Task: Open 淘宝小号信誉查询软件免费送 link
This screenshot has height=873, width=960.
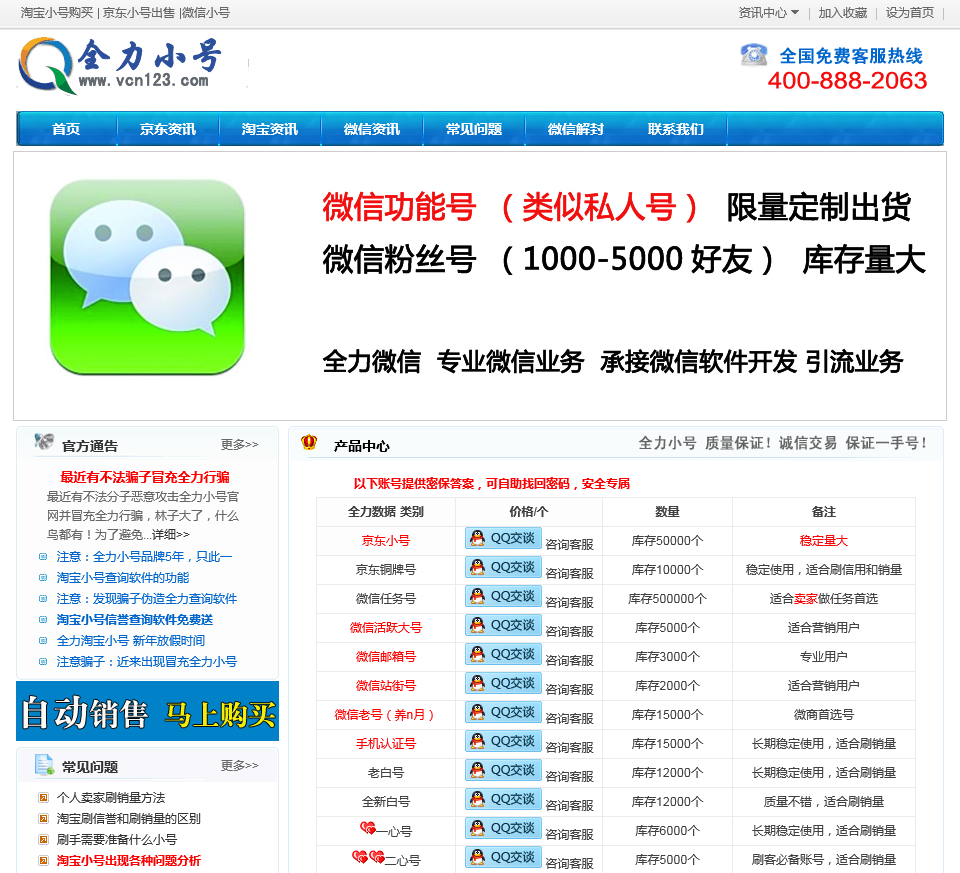Action: pyautogui.click(x=135, y=620)
